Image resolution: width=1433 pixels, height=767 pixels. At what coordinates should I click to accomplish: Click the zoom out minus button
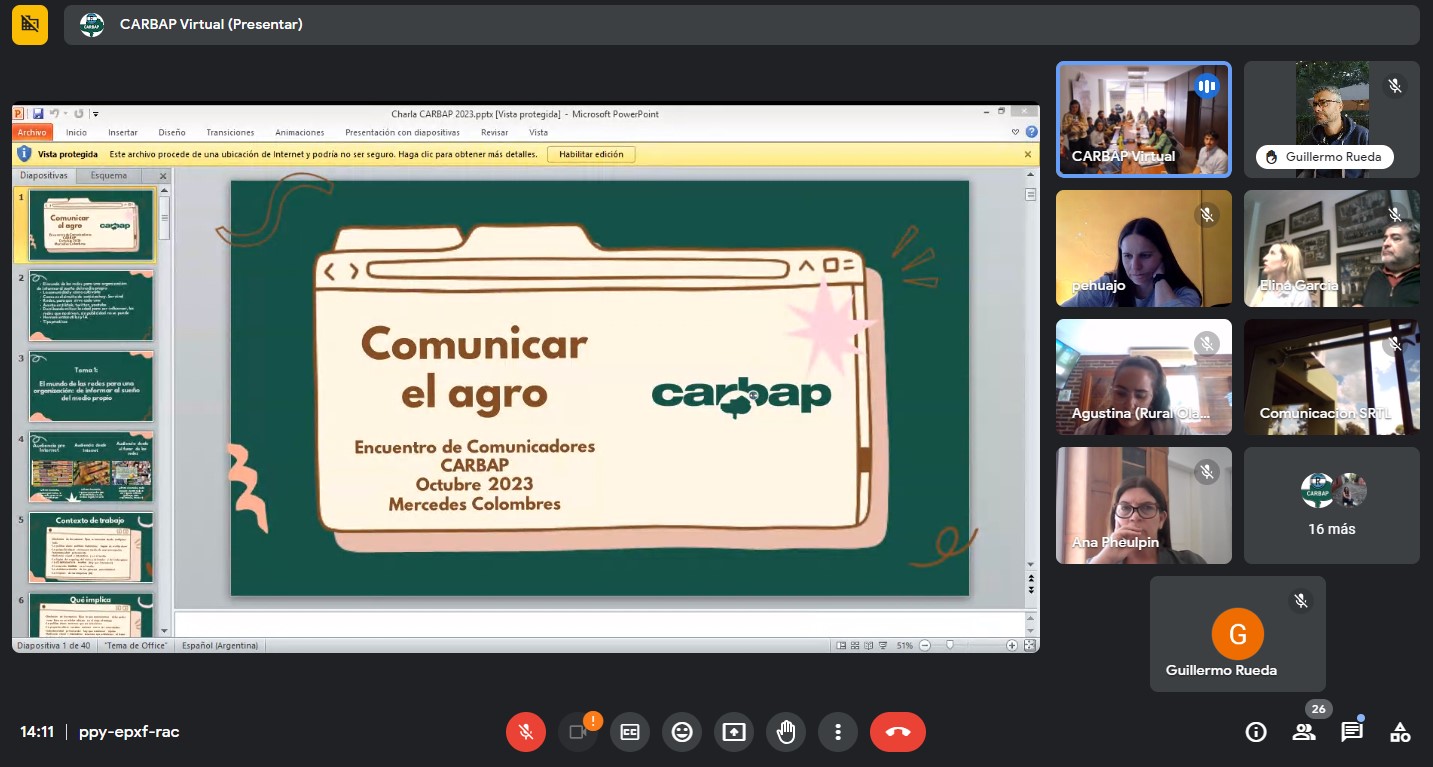click(x=924, y=645)
